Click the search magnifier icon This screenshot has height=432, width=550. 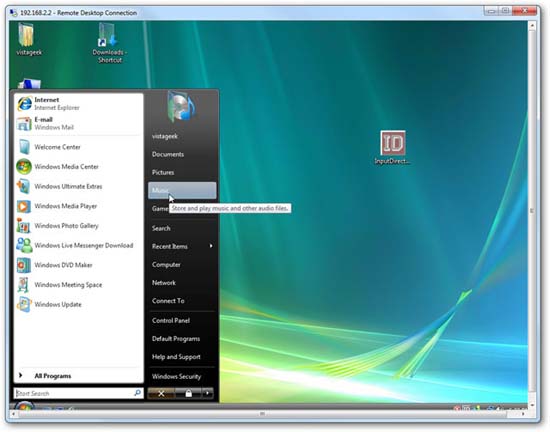pos(137,393)
